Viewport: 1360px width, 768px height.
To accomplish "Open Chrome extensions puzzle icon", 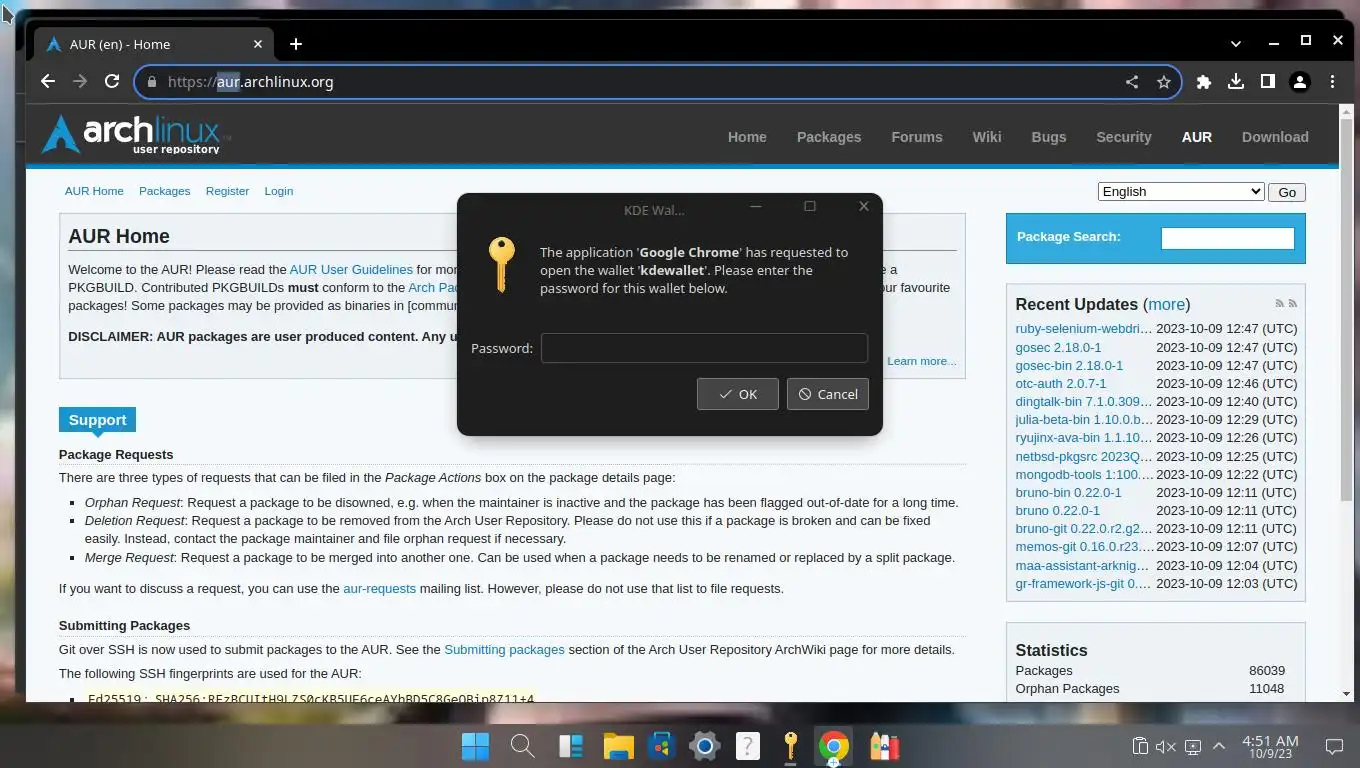I will [1204, 82].
